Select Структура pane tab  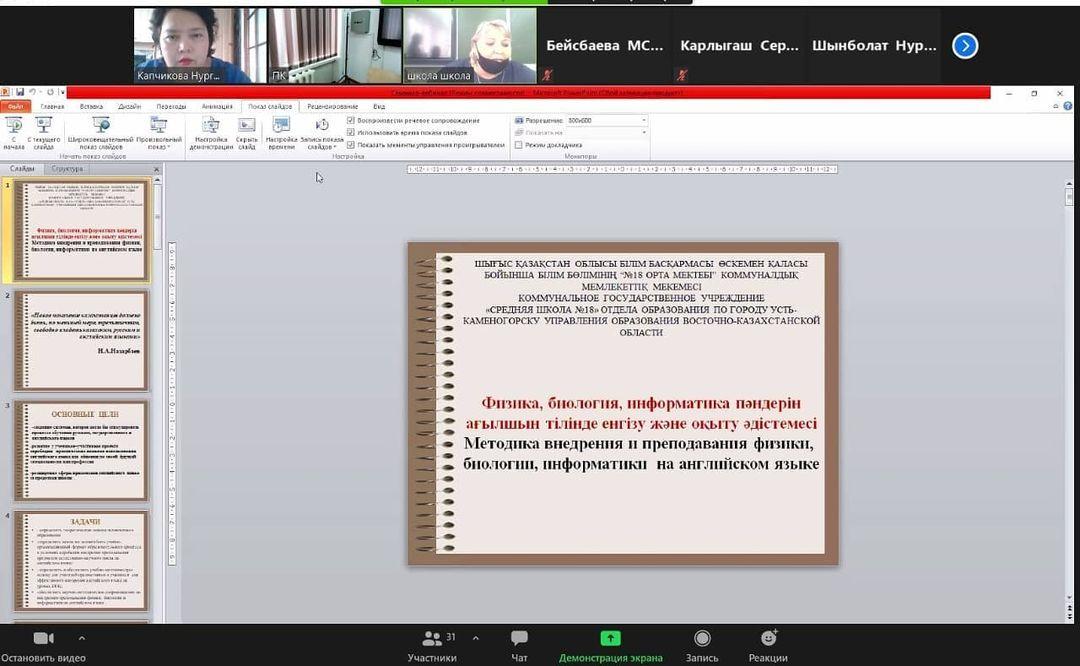[x=67, y=169]
